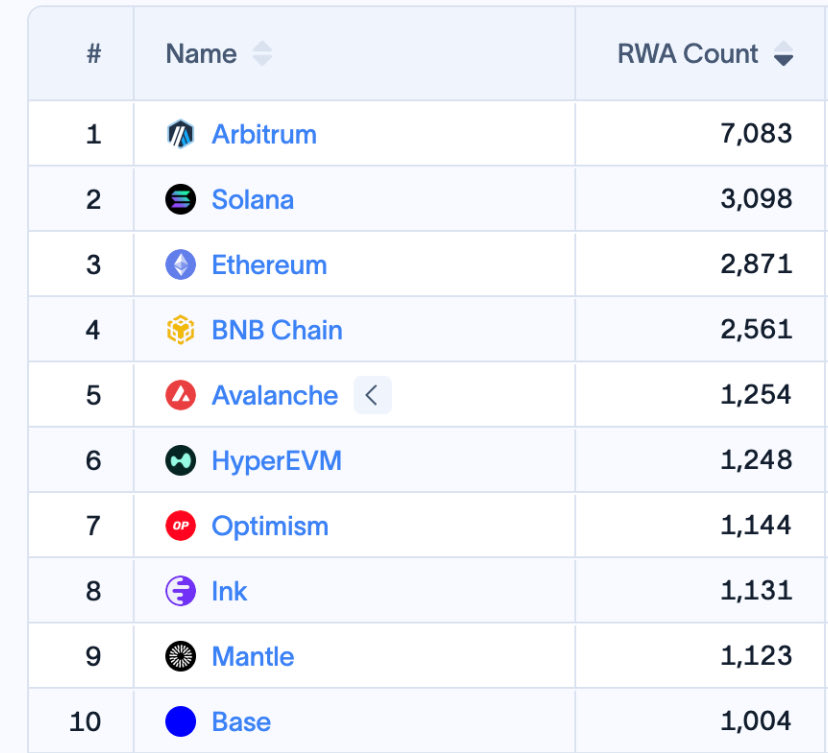
Task: Select BNB Chain's RWA count 2,561
Action: pyautogui.click(x=756, y=330)
